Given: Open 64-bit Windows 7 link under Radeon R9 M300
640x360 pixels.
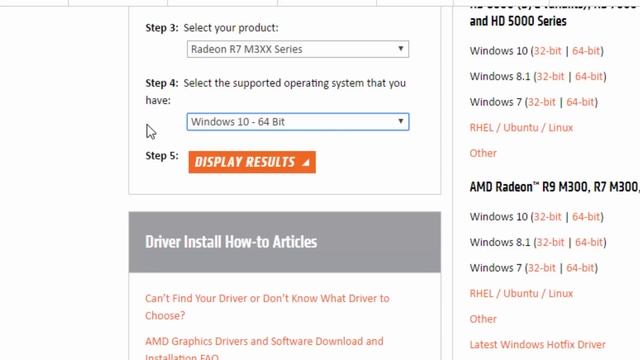Looking at the screenshot, I should [580, 268].
